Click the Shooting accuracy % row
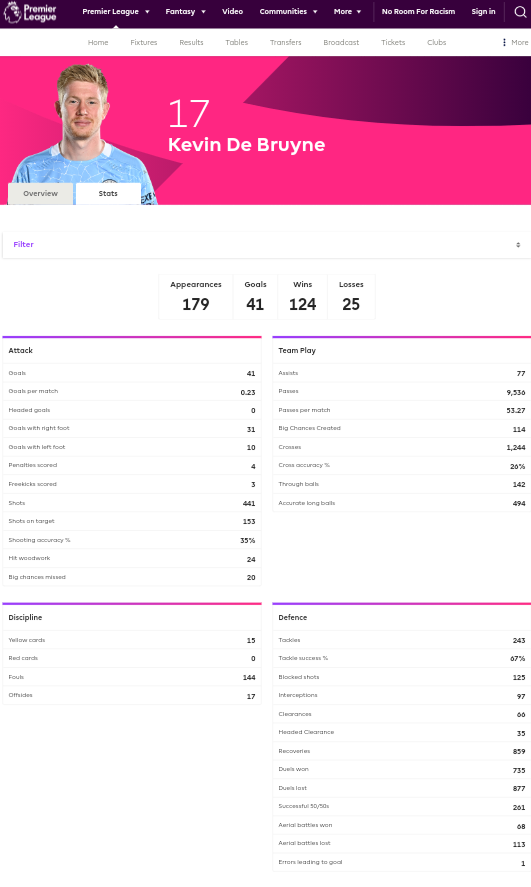The width and height of the screenshot is (531, 887). pos(132,540)
